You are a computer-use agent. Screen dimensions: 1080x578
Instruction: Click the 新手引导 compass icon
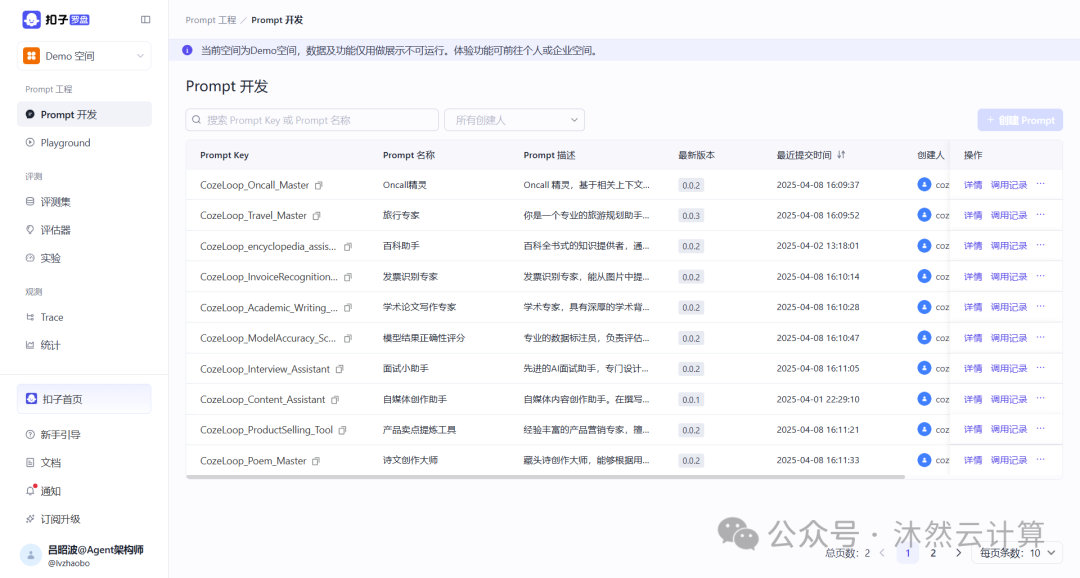point(30,434)
